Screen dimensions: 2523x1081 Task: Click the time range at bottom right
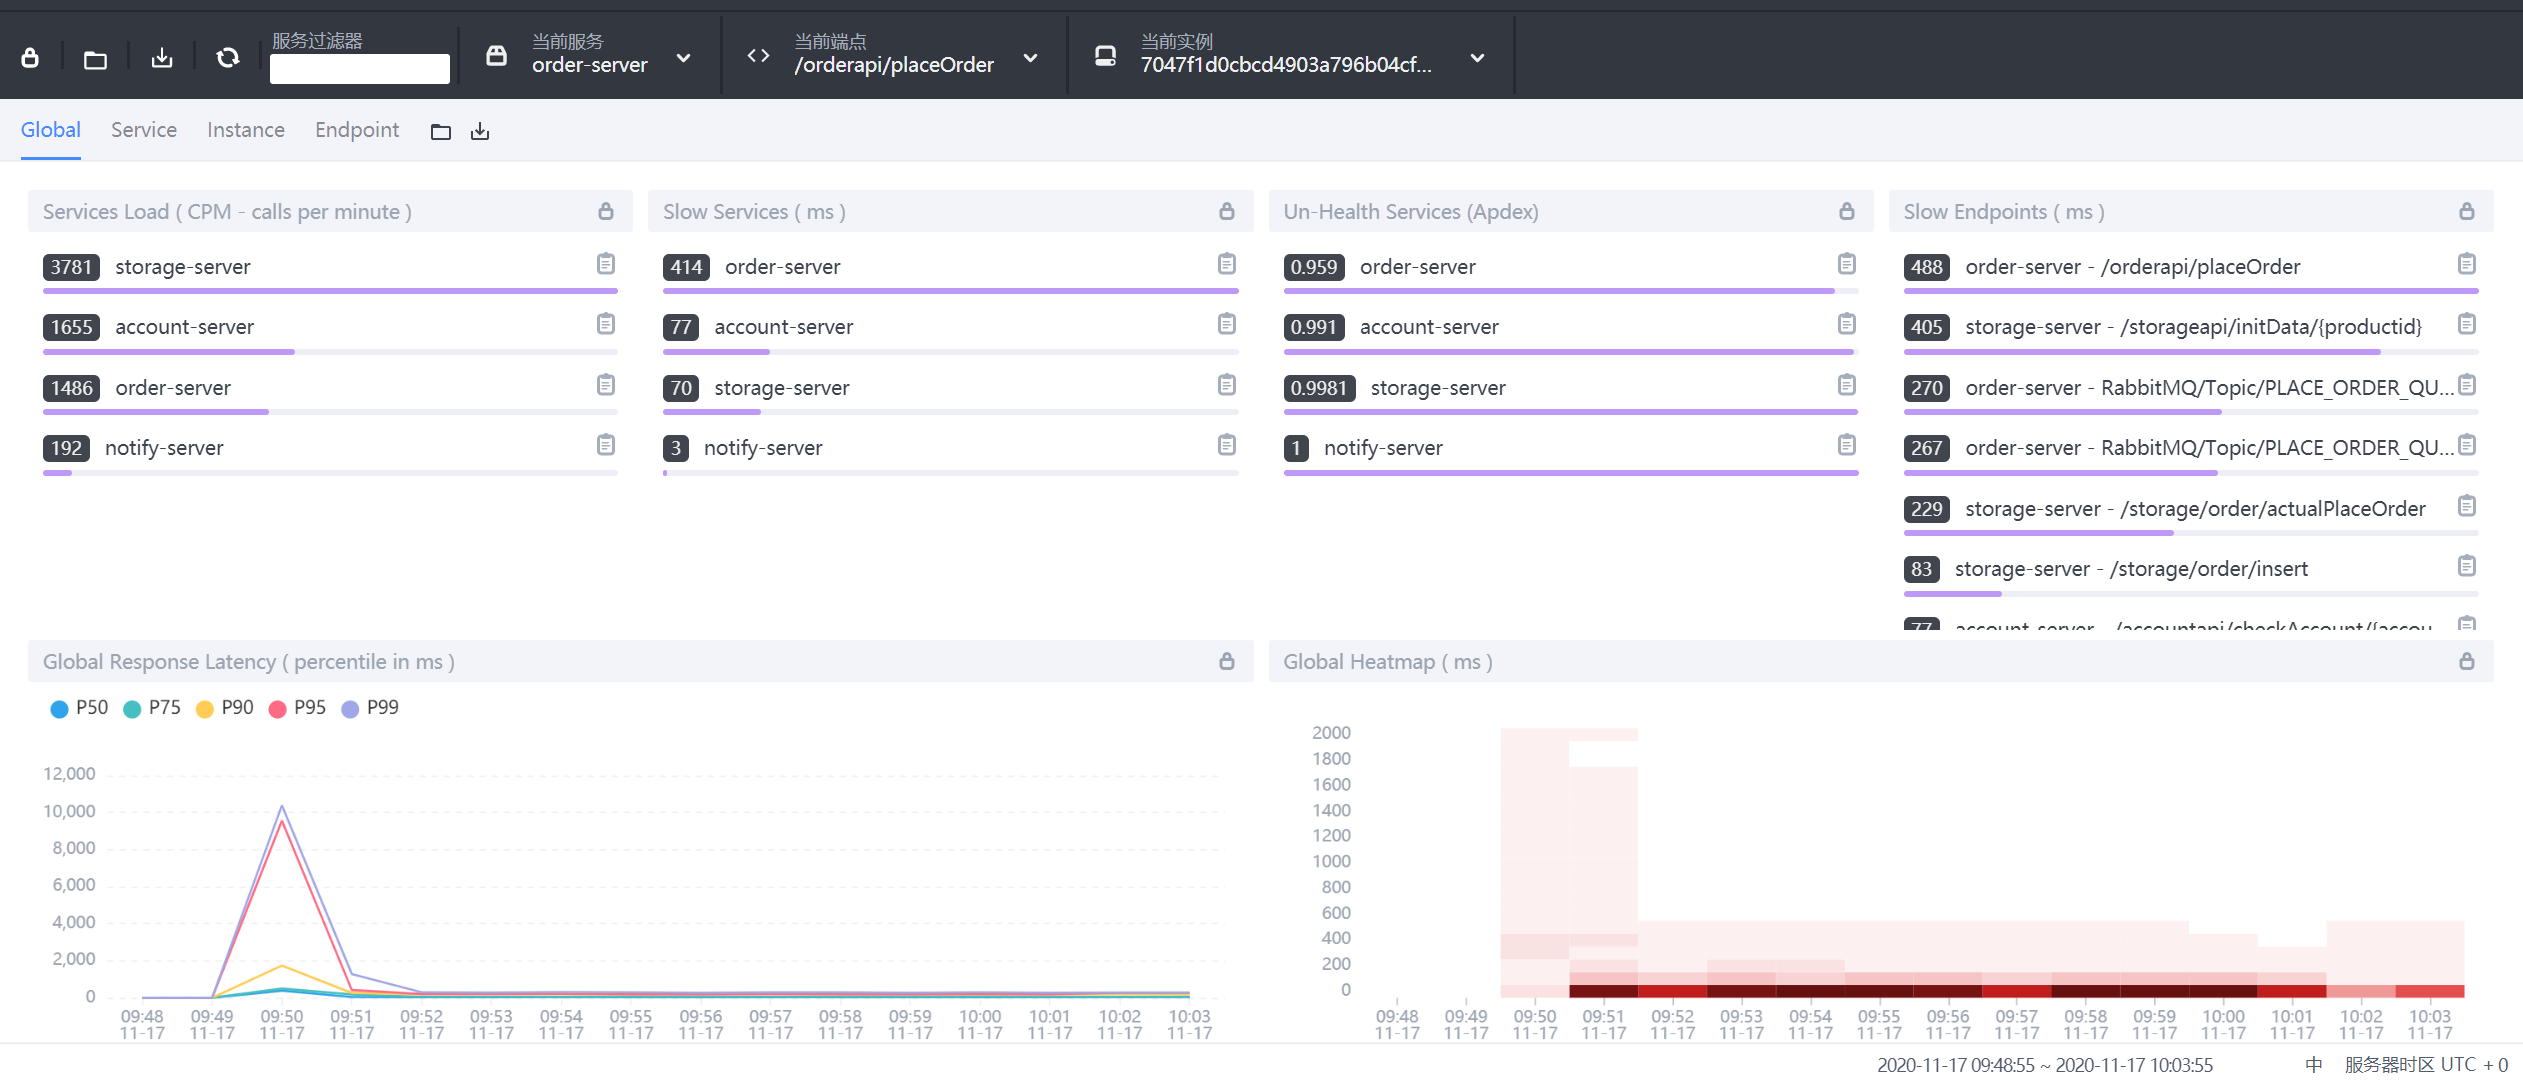click(x=2045, y=1065)
